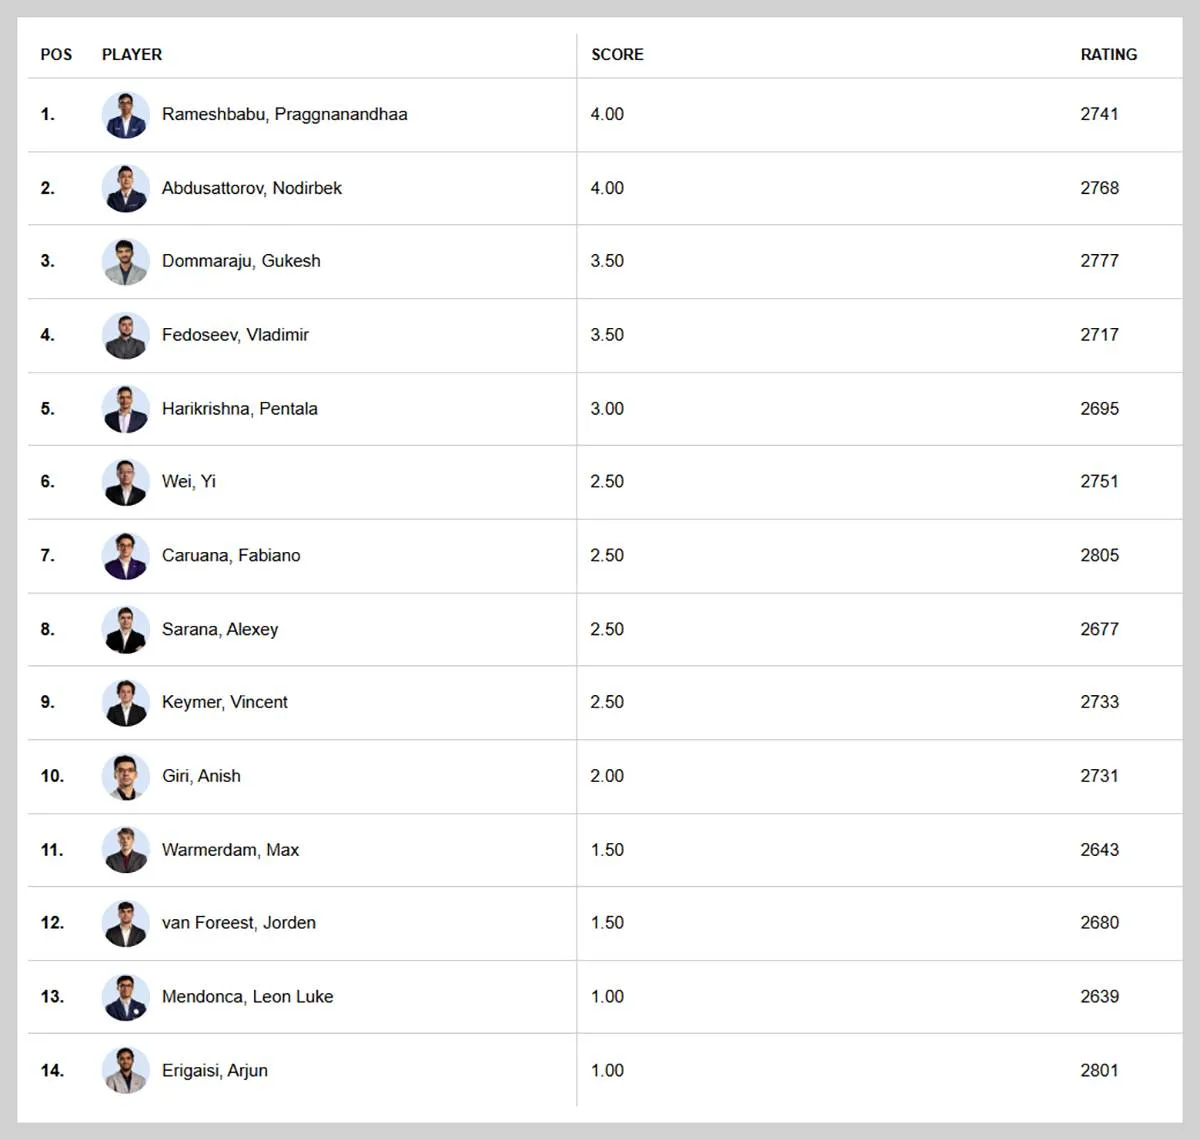This screenshot has width=1200, height=1140.
Task: Click Arjun Erigaisi's avatar image
Action: (126, 1070)
